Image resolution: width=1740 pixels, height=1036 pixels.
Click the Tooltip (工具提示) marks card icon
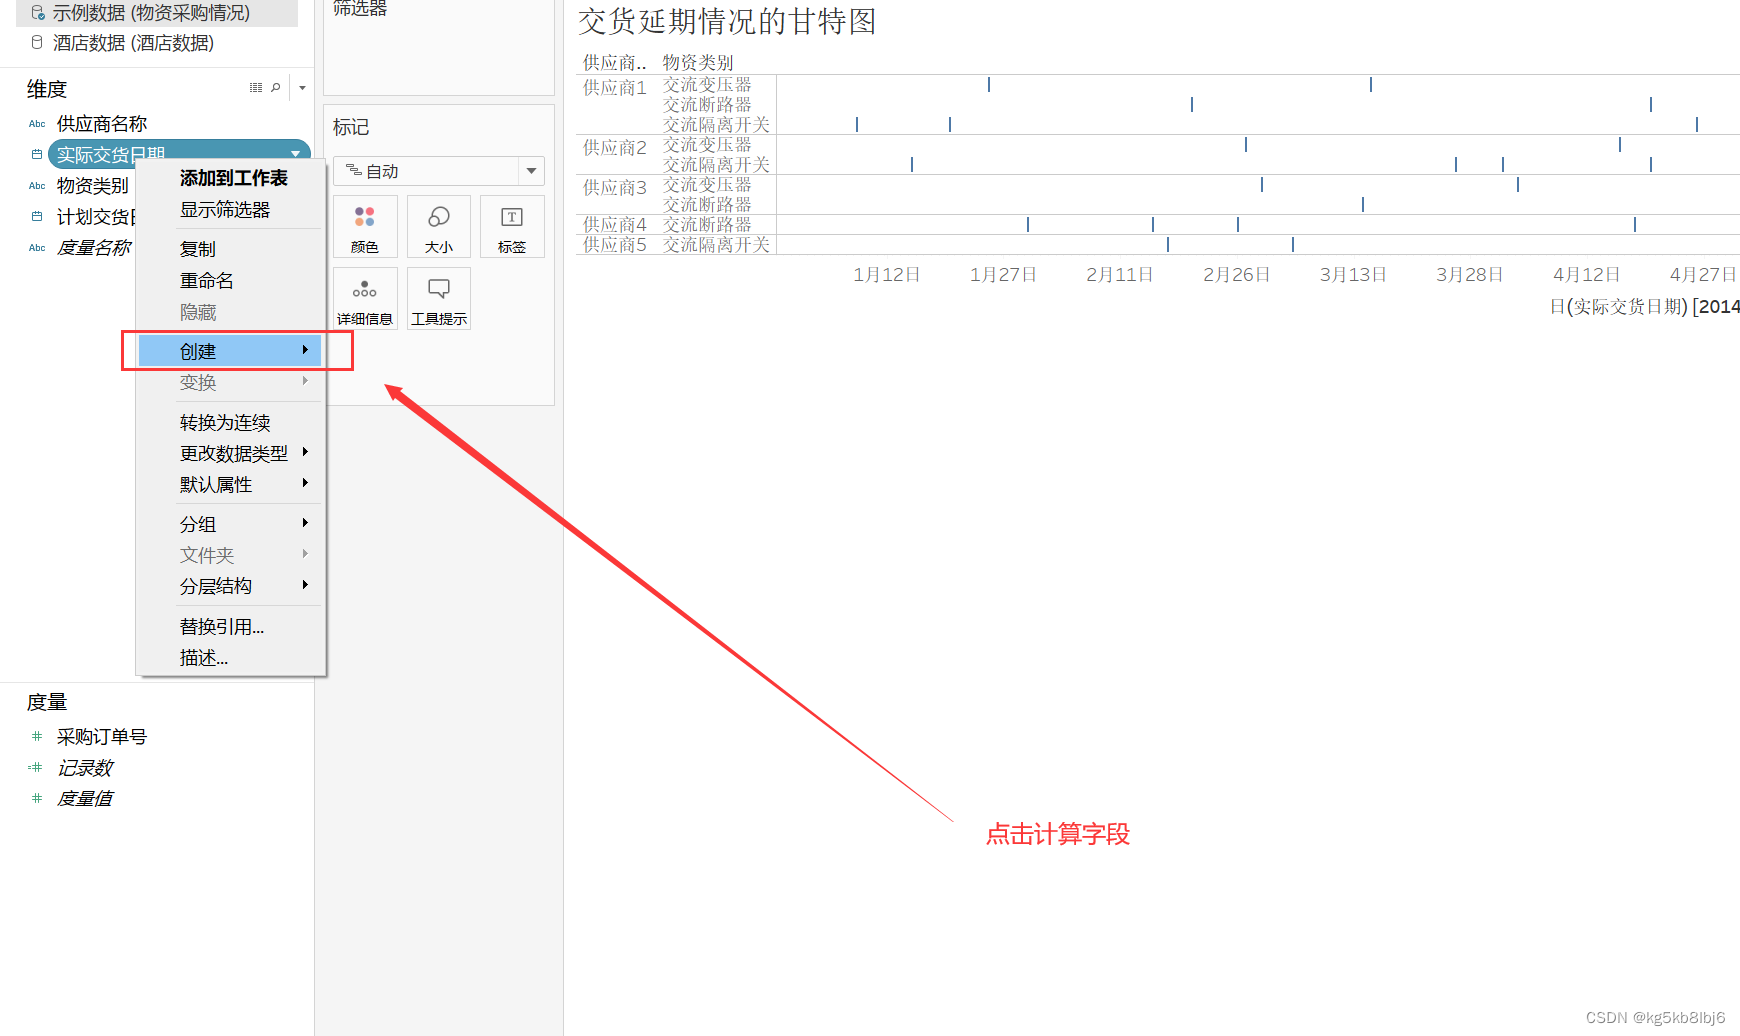tap(439, 299)
